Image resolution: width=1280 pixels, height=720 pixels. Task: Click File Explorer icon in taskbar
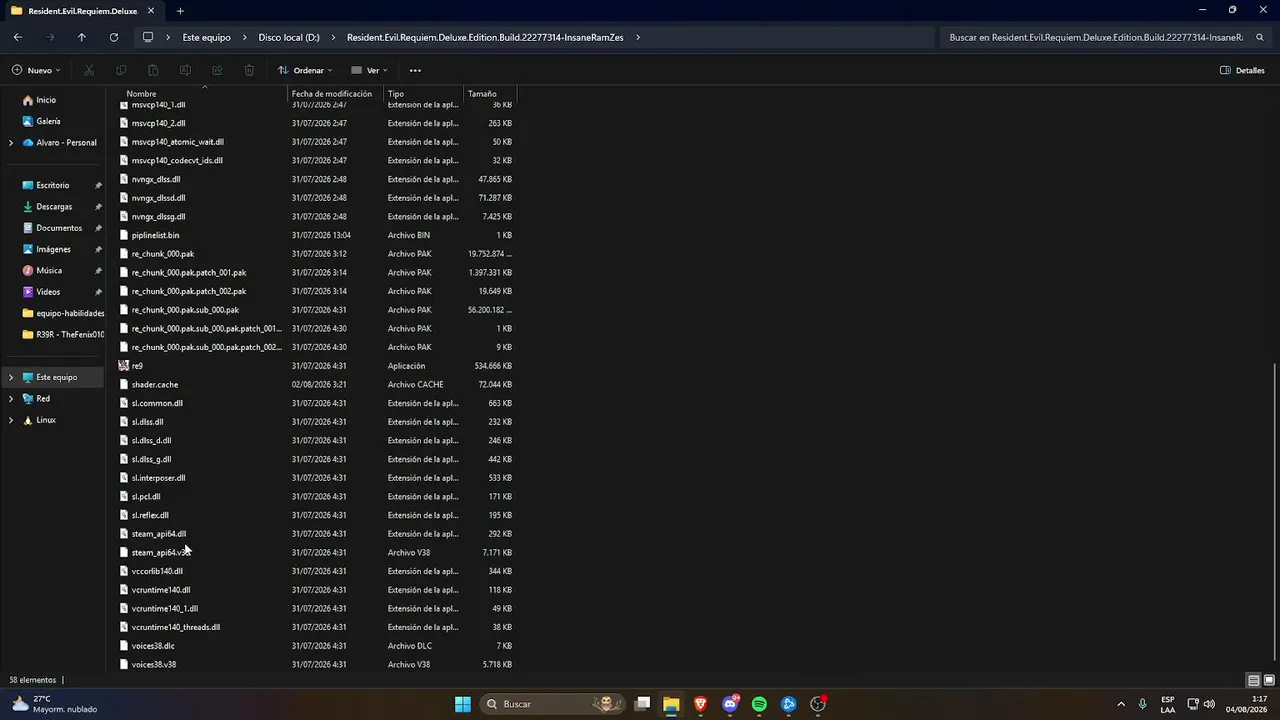[671, 704]
